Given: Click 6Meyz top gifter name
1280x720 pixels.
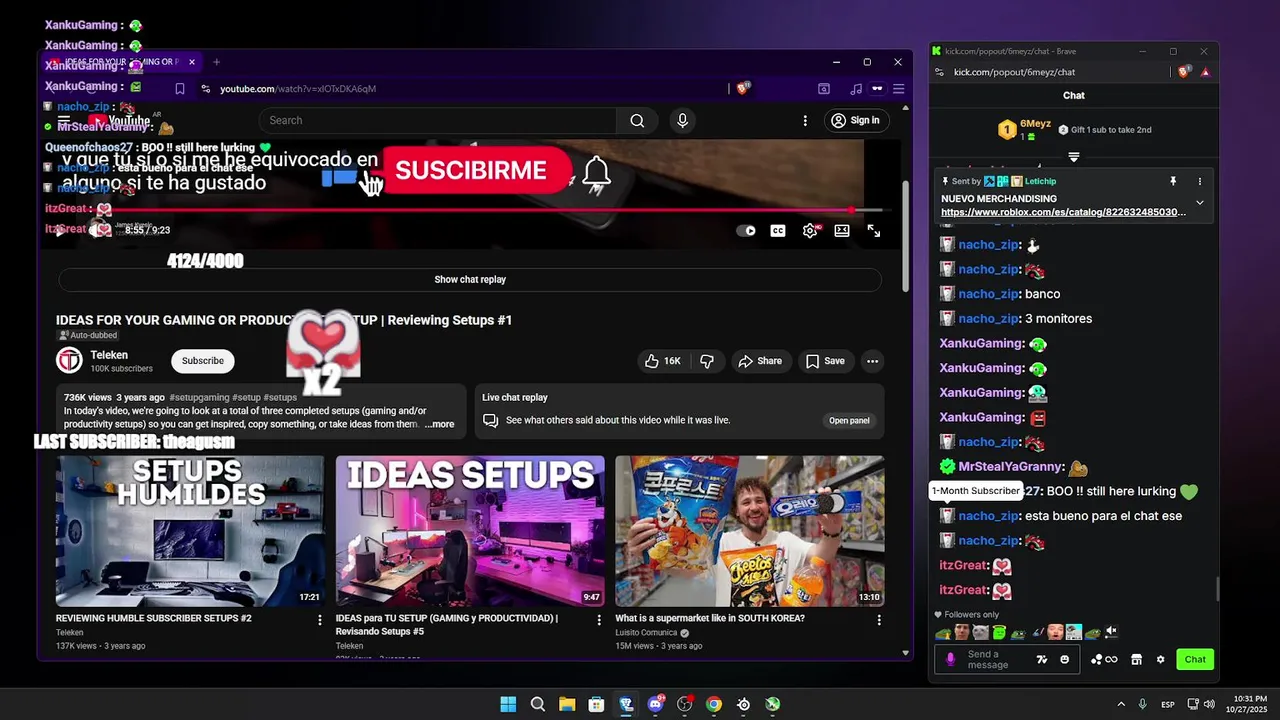Looking at the screenshot, I should click(1035, 124).
